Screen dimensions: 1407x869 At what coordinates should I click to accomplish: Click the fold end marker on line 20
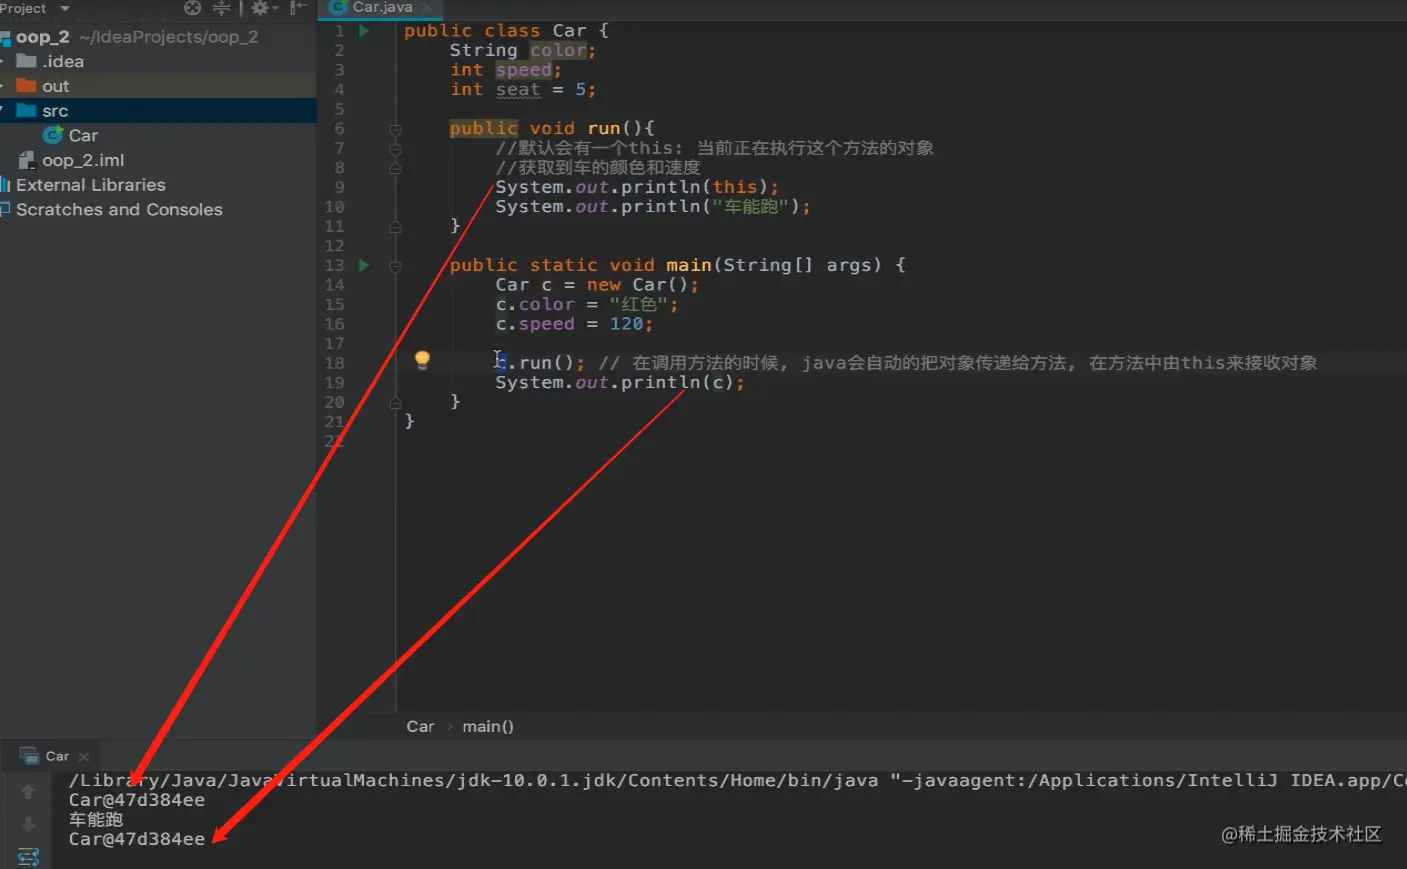point(395,403)
